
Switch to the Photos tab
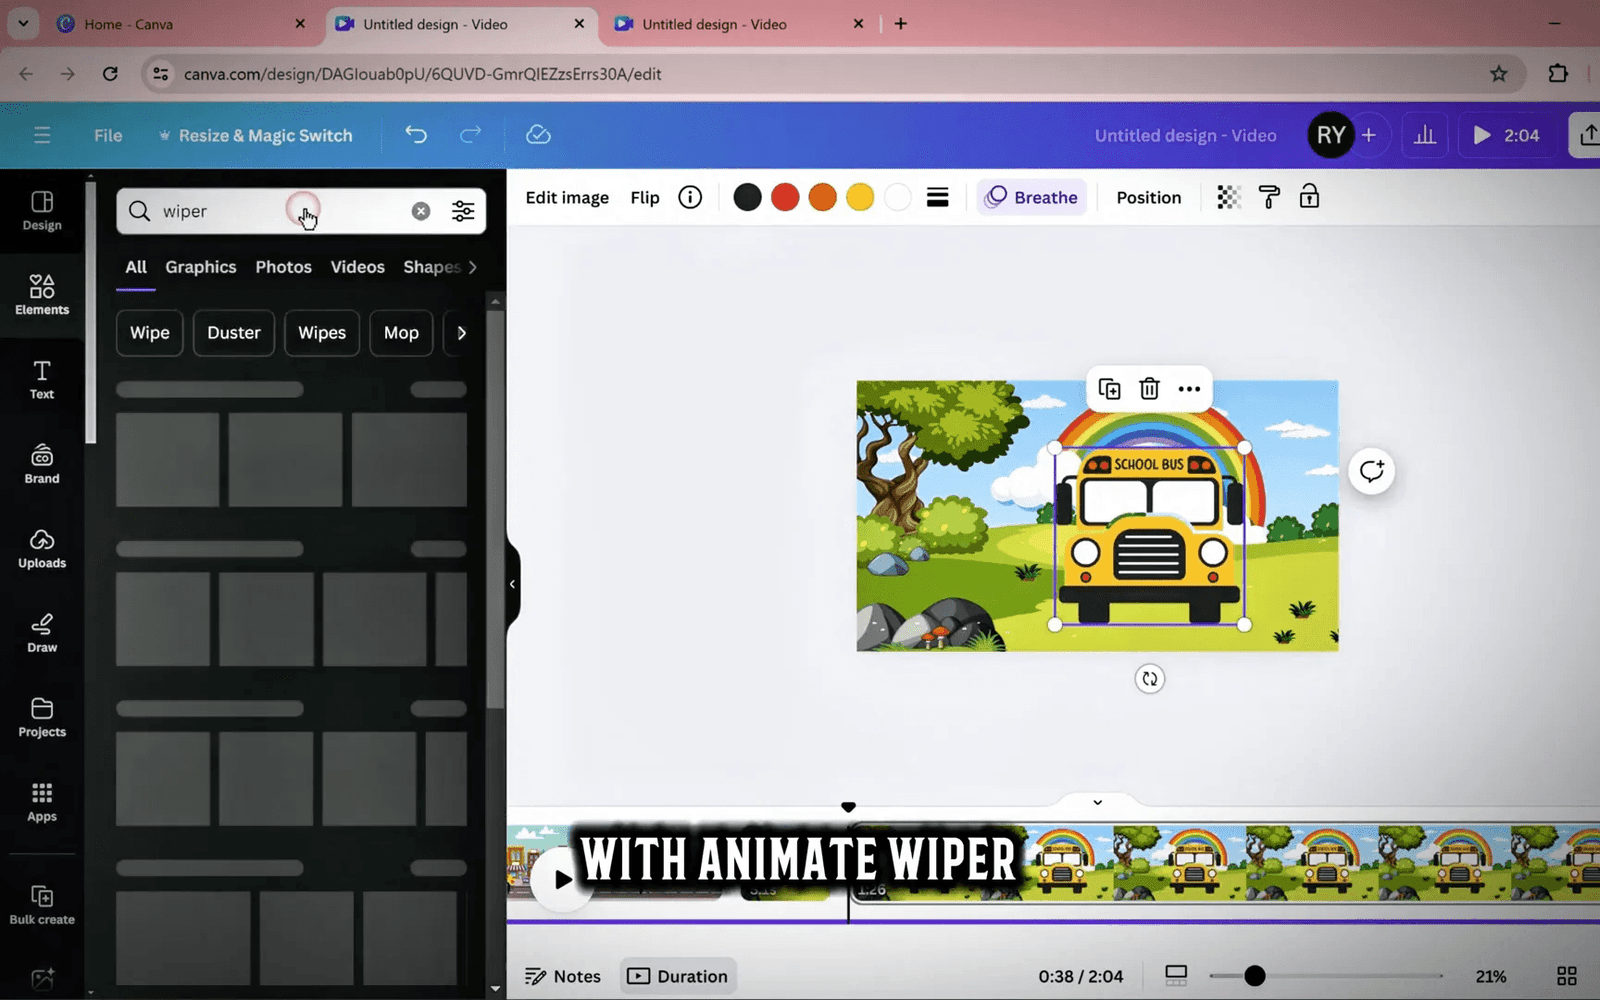coord(283,267)
